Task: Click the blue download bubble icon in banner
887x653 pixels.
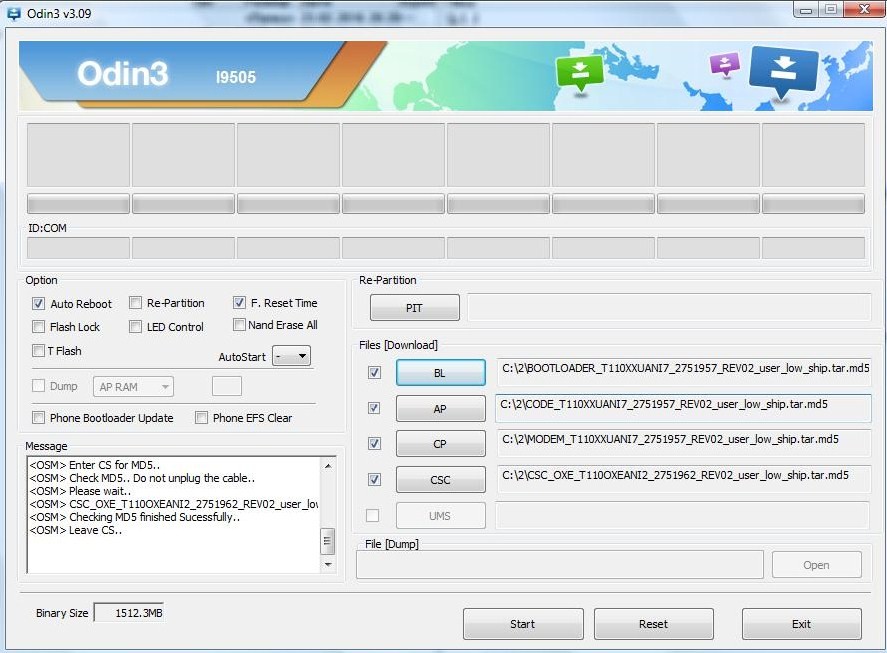Action: 783,70
